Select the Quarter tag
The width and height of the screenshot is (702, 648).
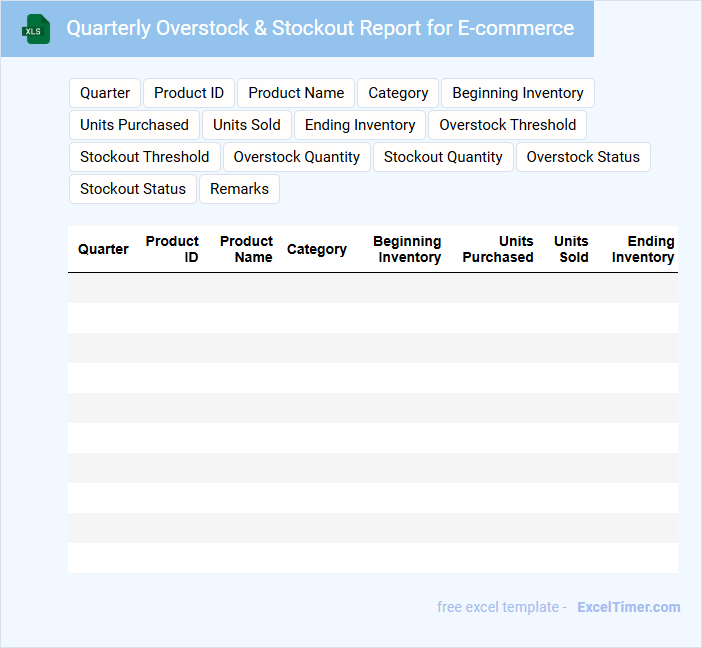pyautogui.click(x=105, y=93)
